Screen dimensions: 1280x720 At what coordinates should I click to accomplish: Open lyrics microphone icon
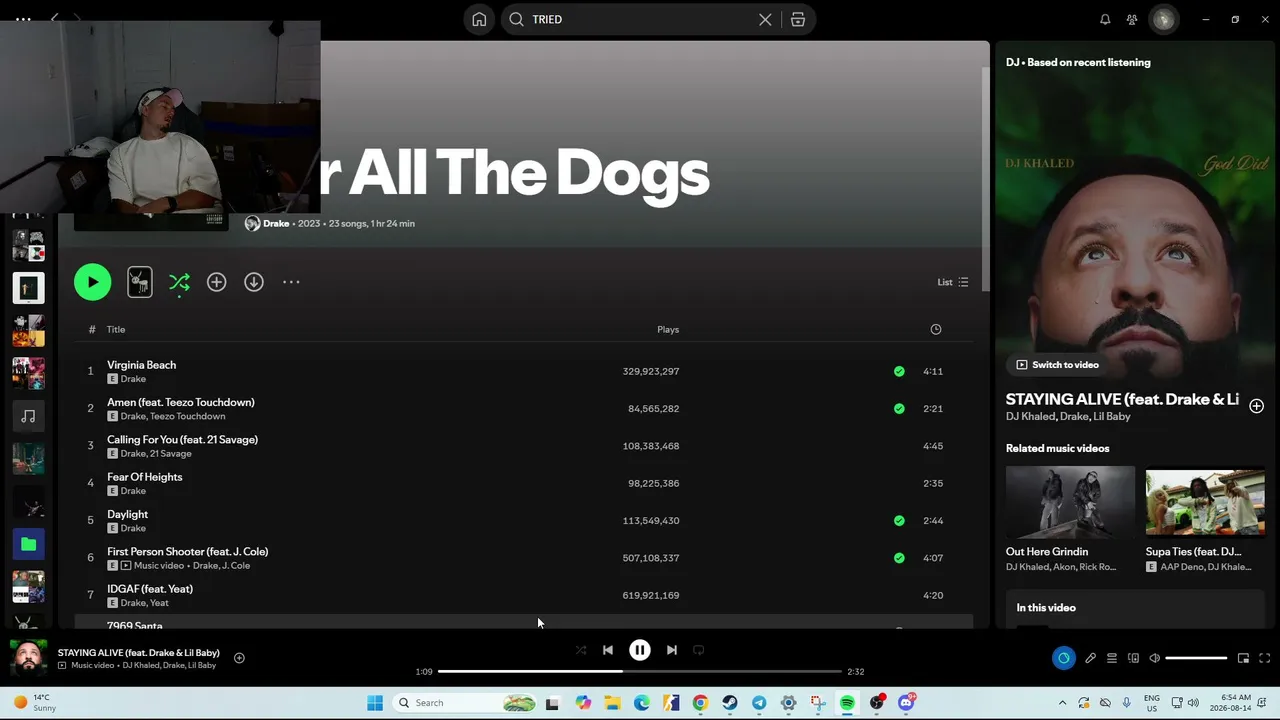coord(1090,658)
